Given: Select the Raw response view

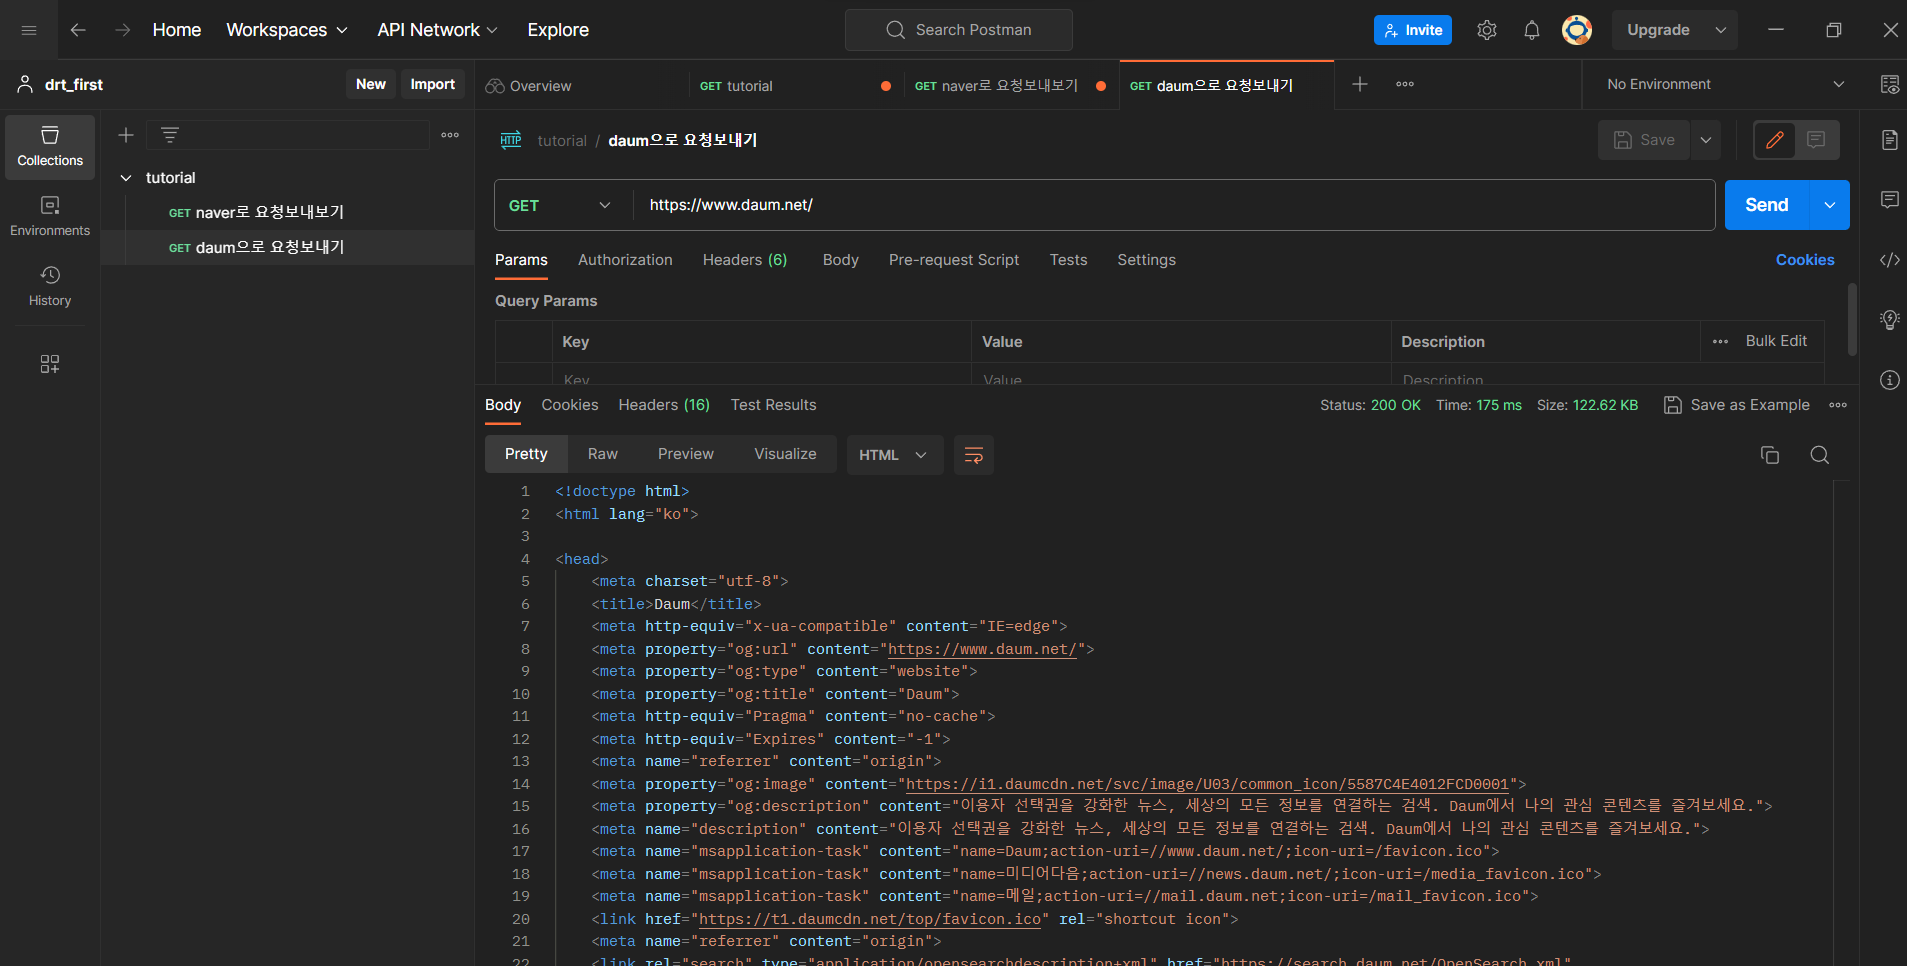Looking at the screenshot, I should [603, 454].
